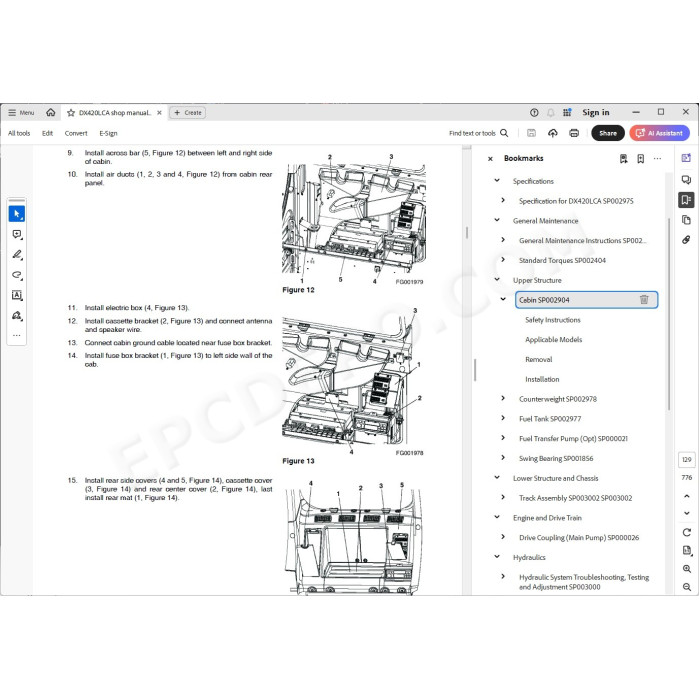The image size is (700, 700).
Task: Open more tools ellipsis in quick toolbar
Action: 17,335
